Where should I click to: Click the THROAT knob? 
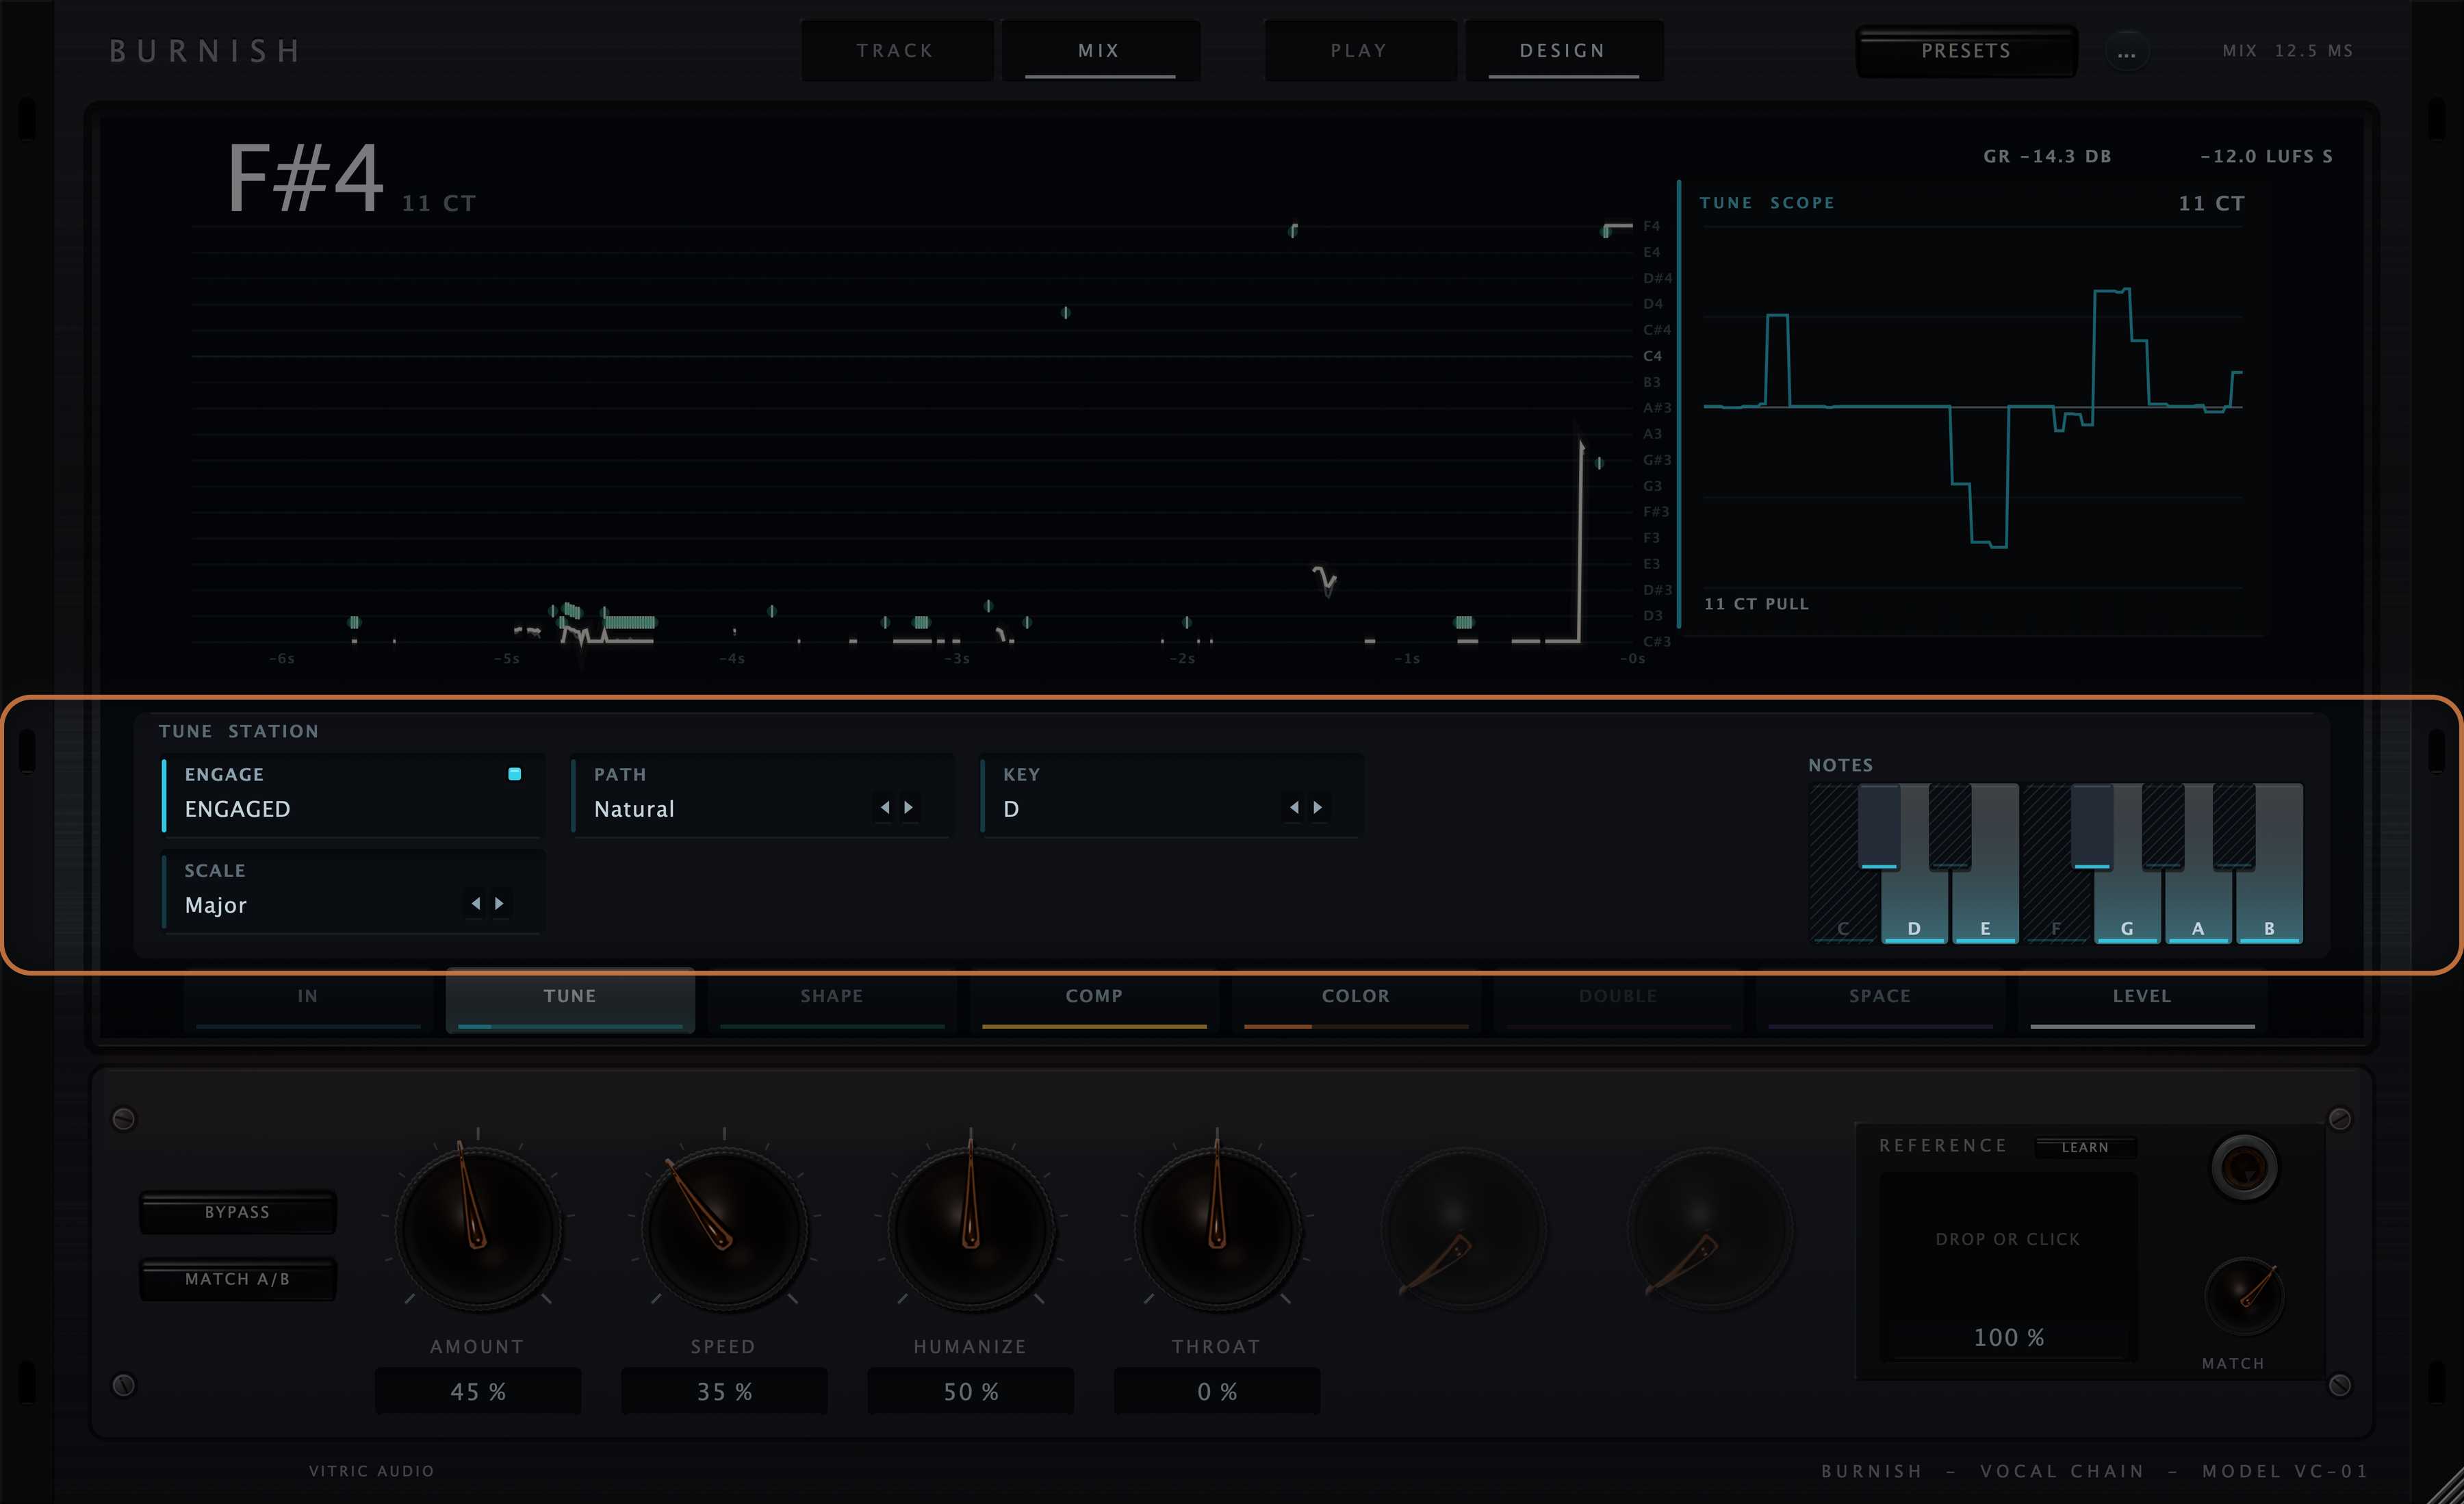(1217, 1228)
